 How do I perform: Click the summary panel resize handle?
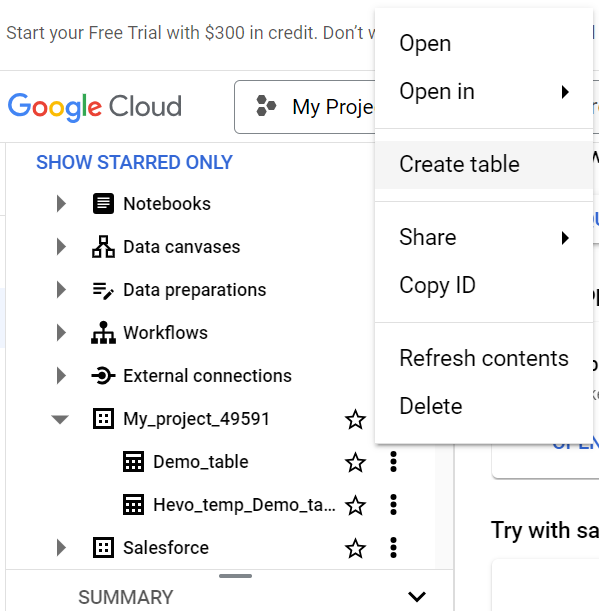tap(235, 576)
